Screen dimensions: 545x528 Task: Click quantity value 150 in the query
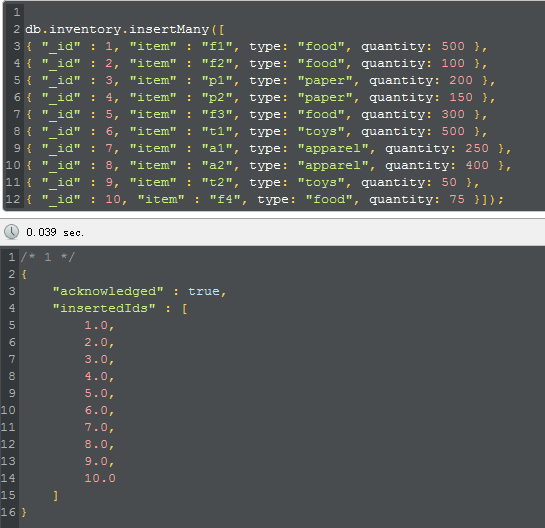461,97
